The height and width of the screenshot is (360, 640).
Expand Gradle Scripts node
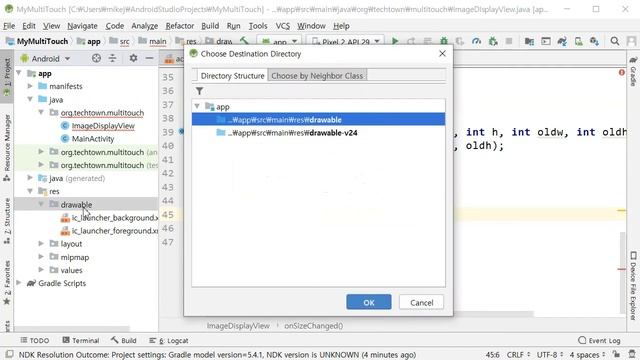19,283
